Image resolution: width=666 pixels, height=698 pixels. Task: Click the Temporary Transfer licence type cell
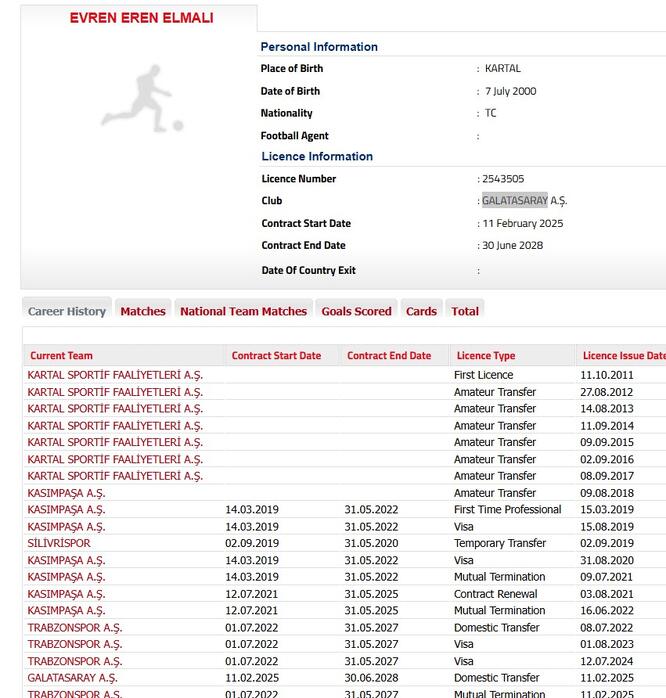500,544
